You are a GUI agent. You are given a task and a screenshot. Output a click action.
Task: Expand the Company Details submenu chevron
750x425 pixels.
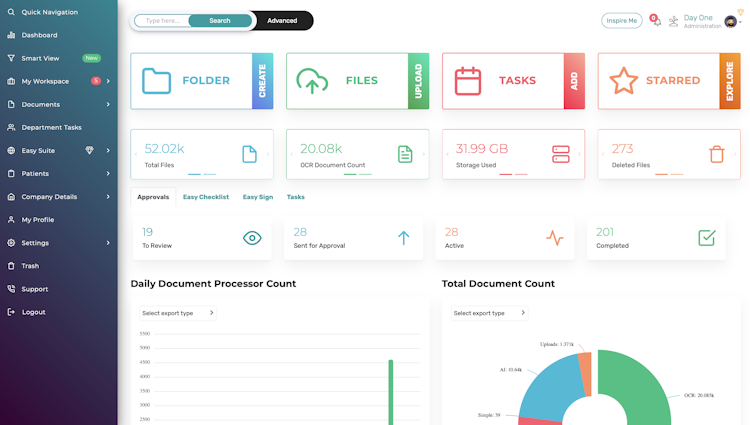[108, 196]
